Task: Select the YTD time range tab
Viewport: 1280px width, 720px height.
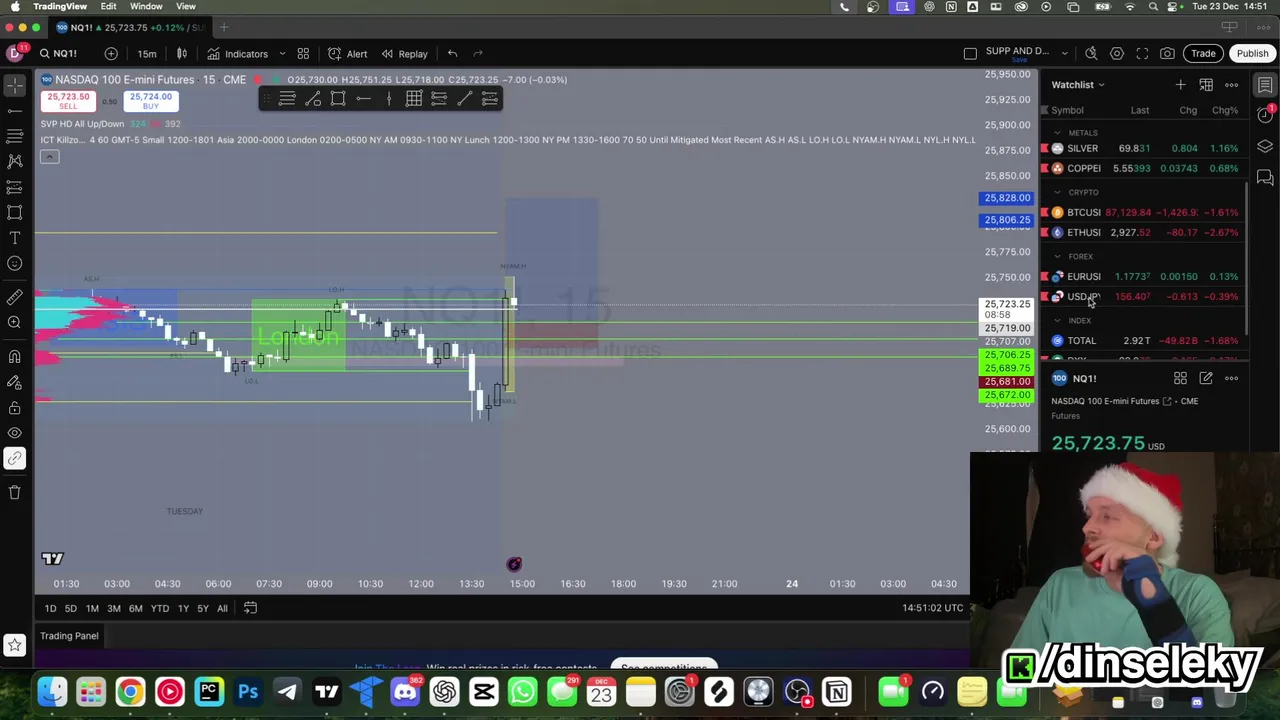Action: [159, 608]
